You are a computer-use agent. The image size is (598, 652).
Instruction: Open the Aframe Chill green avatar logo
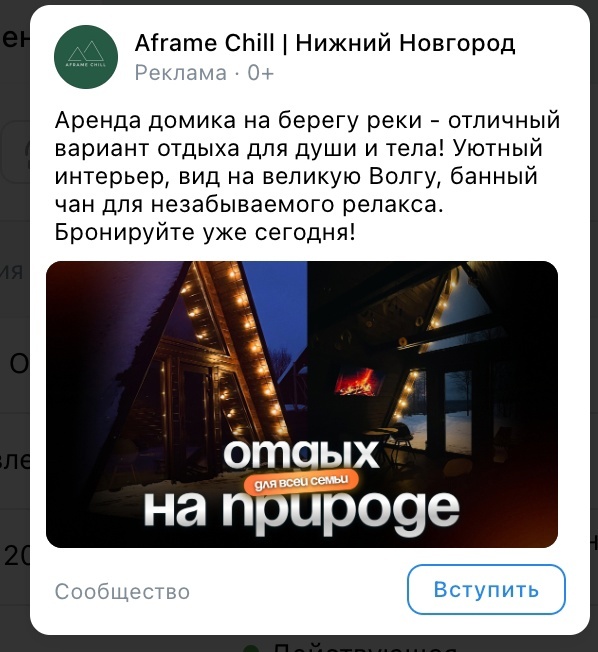point(86,57)
